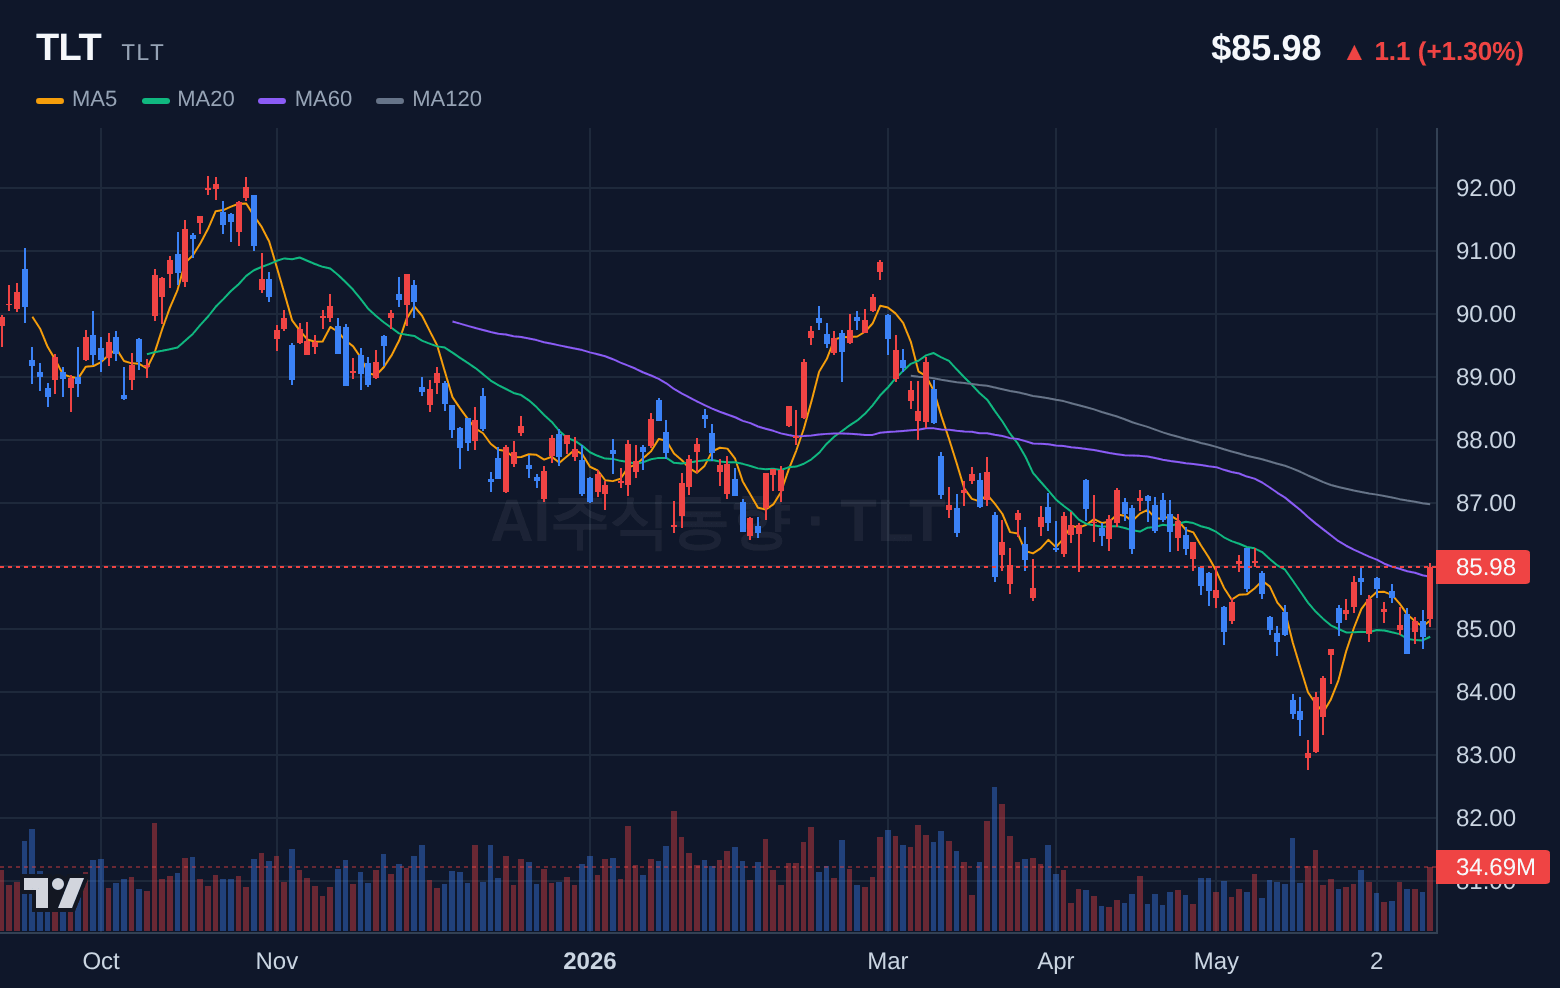This screenshot has width=1560, height=988.
Task: Toggle the MA5 legend entry
Action: point(77,99)
